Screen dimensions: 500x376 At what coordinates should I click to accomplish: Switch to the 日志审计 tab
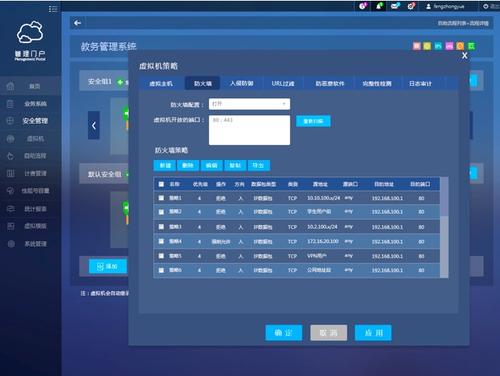(421, 84)
